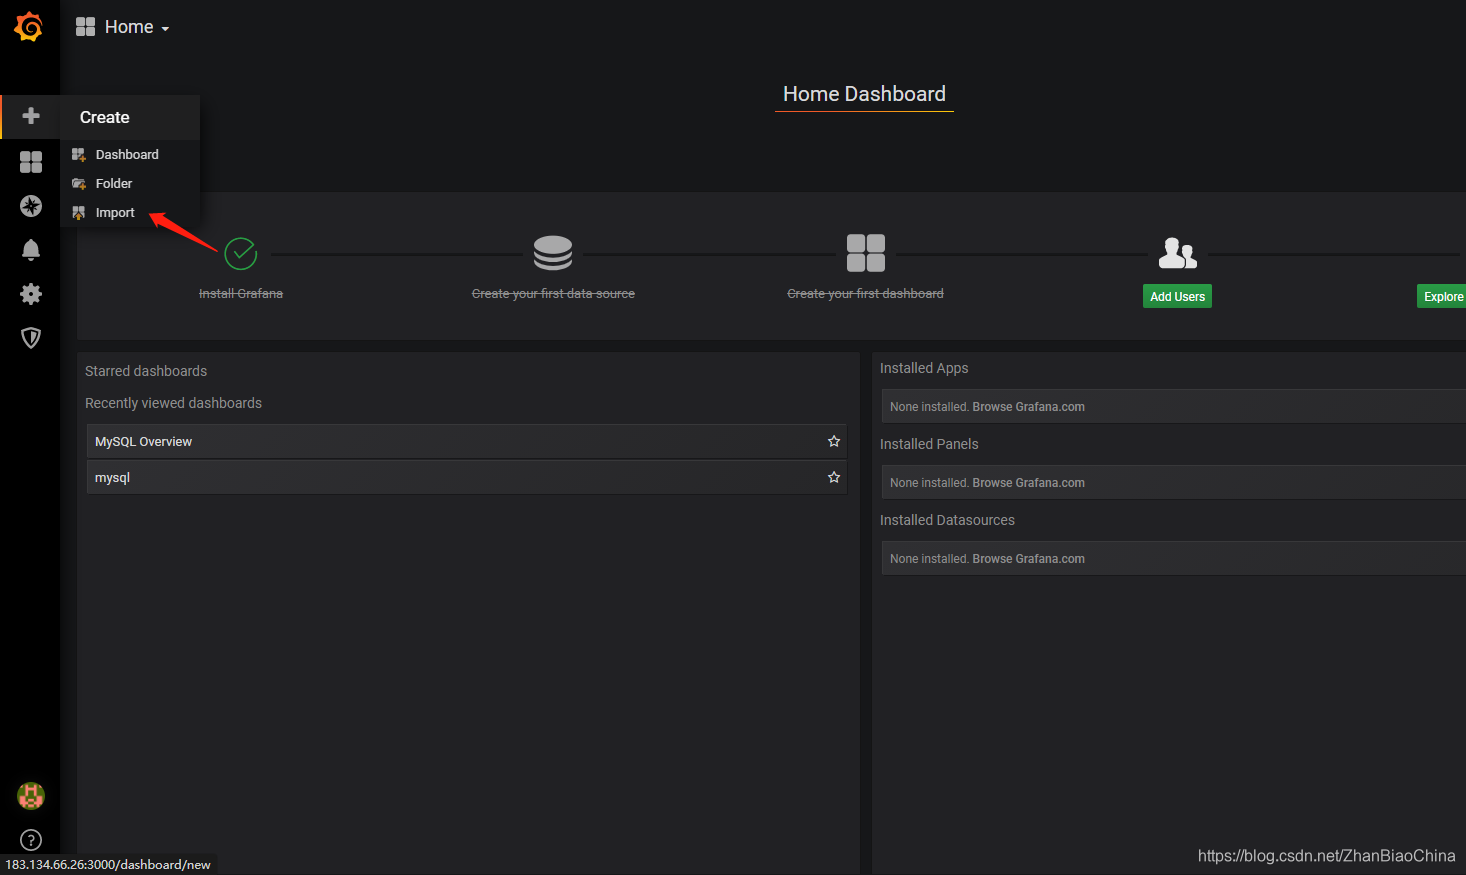This screenshot has width=1466, height=875.
Task: Click the Starred dashboards heading
Action: click(146, 371)
